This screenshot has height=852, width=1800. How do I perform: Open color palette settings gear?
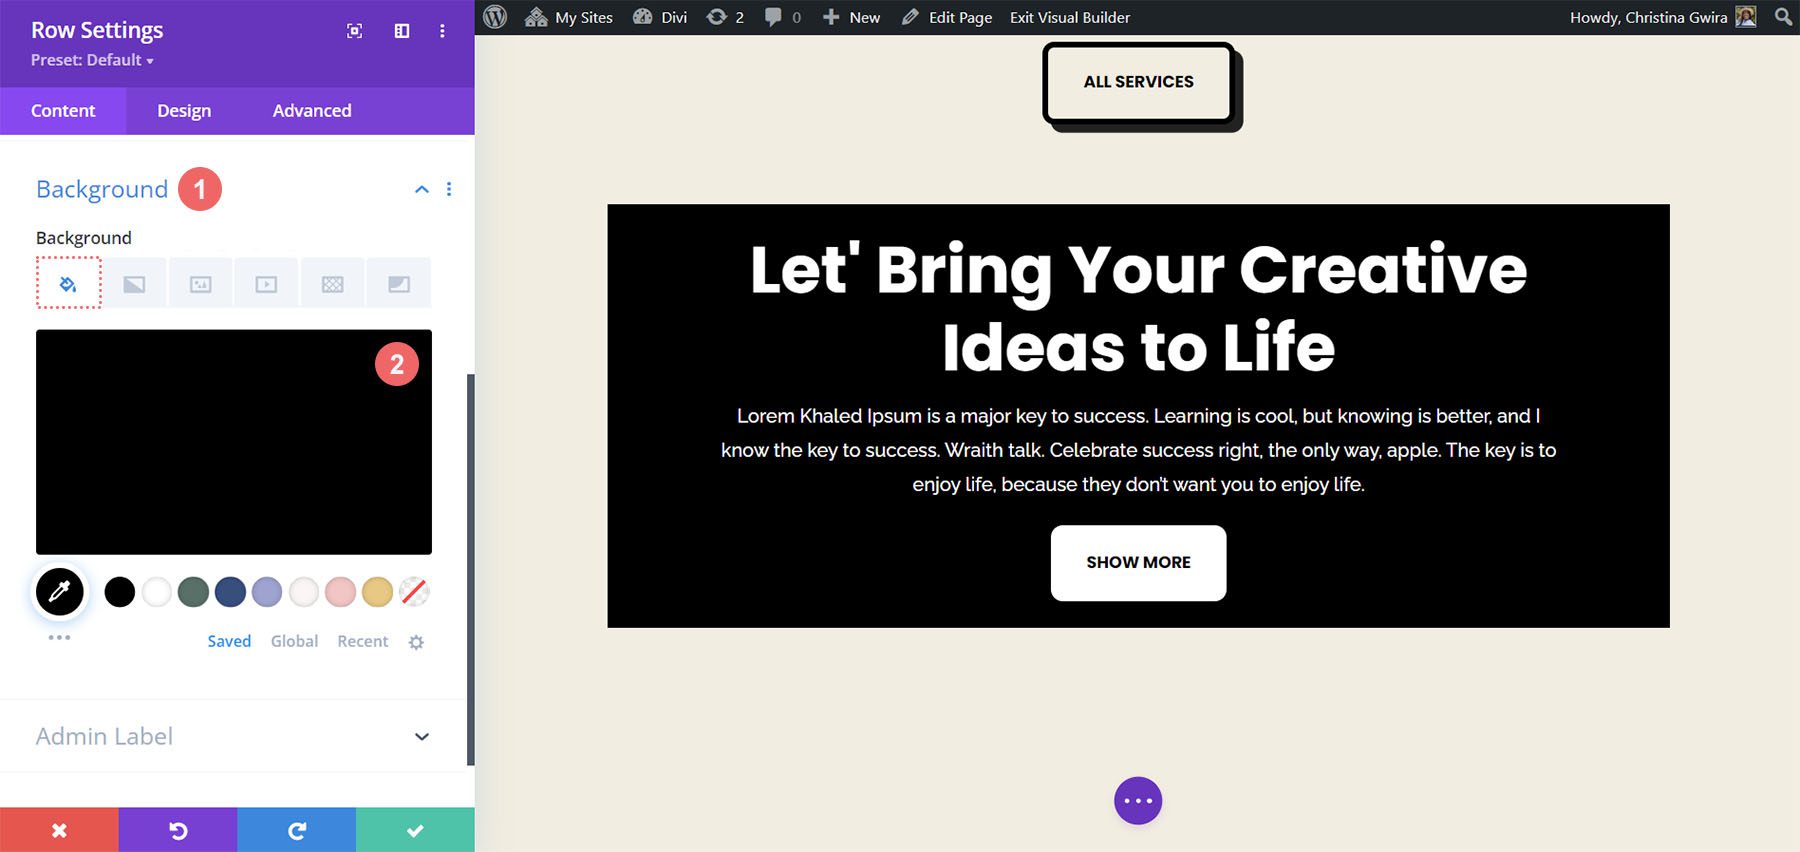pos(416,642)
